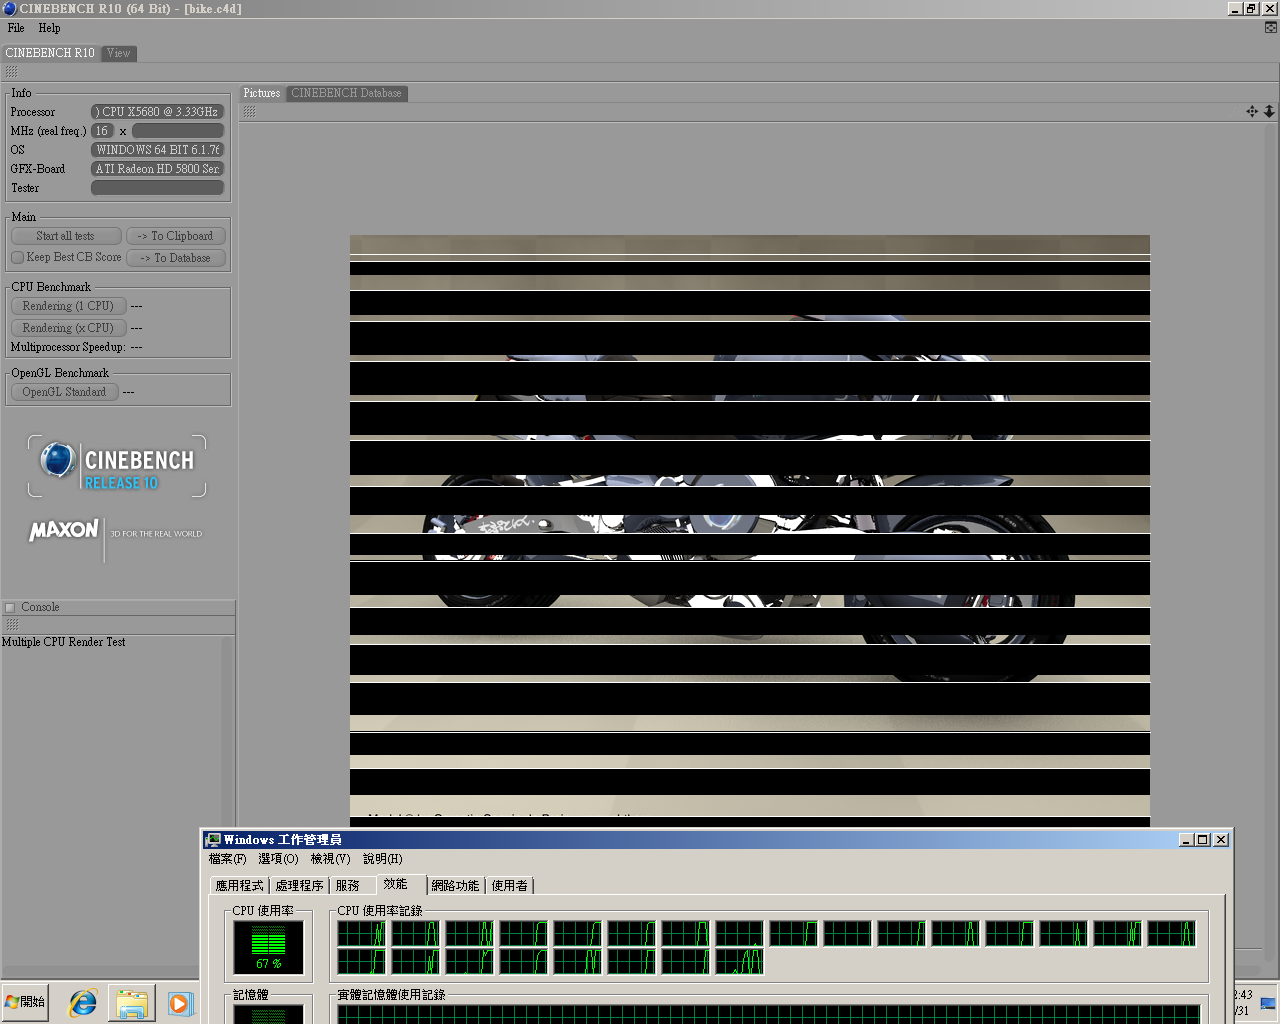This screenshot has width=1280, height=1024.
Task: Launch Internet Explorer from taskbar
Action: pos(82,1003)
